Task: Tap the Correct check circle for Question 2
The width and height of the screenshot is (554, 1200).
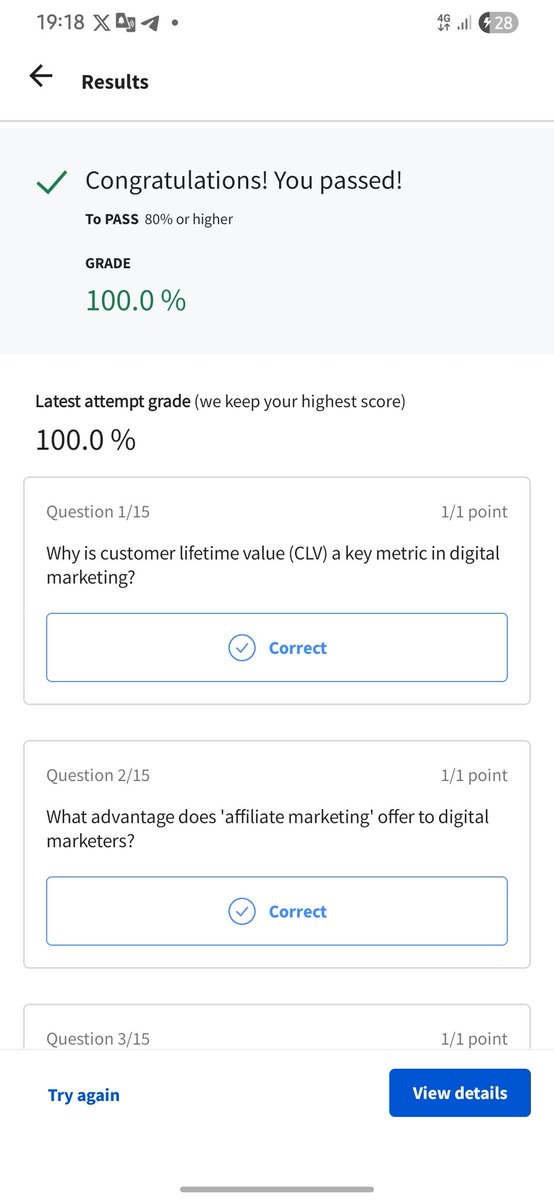Action: click(242, 912)
